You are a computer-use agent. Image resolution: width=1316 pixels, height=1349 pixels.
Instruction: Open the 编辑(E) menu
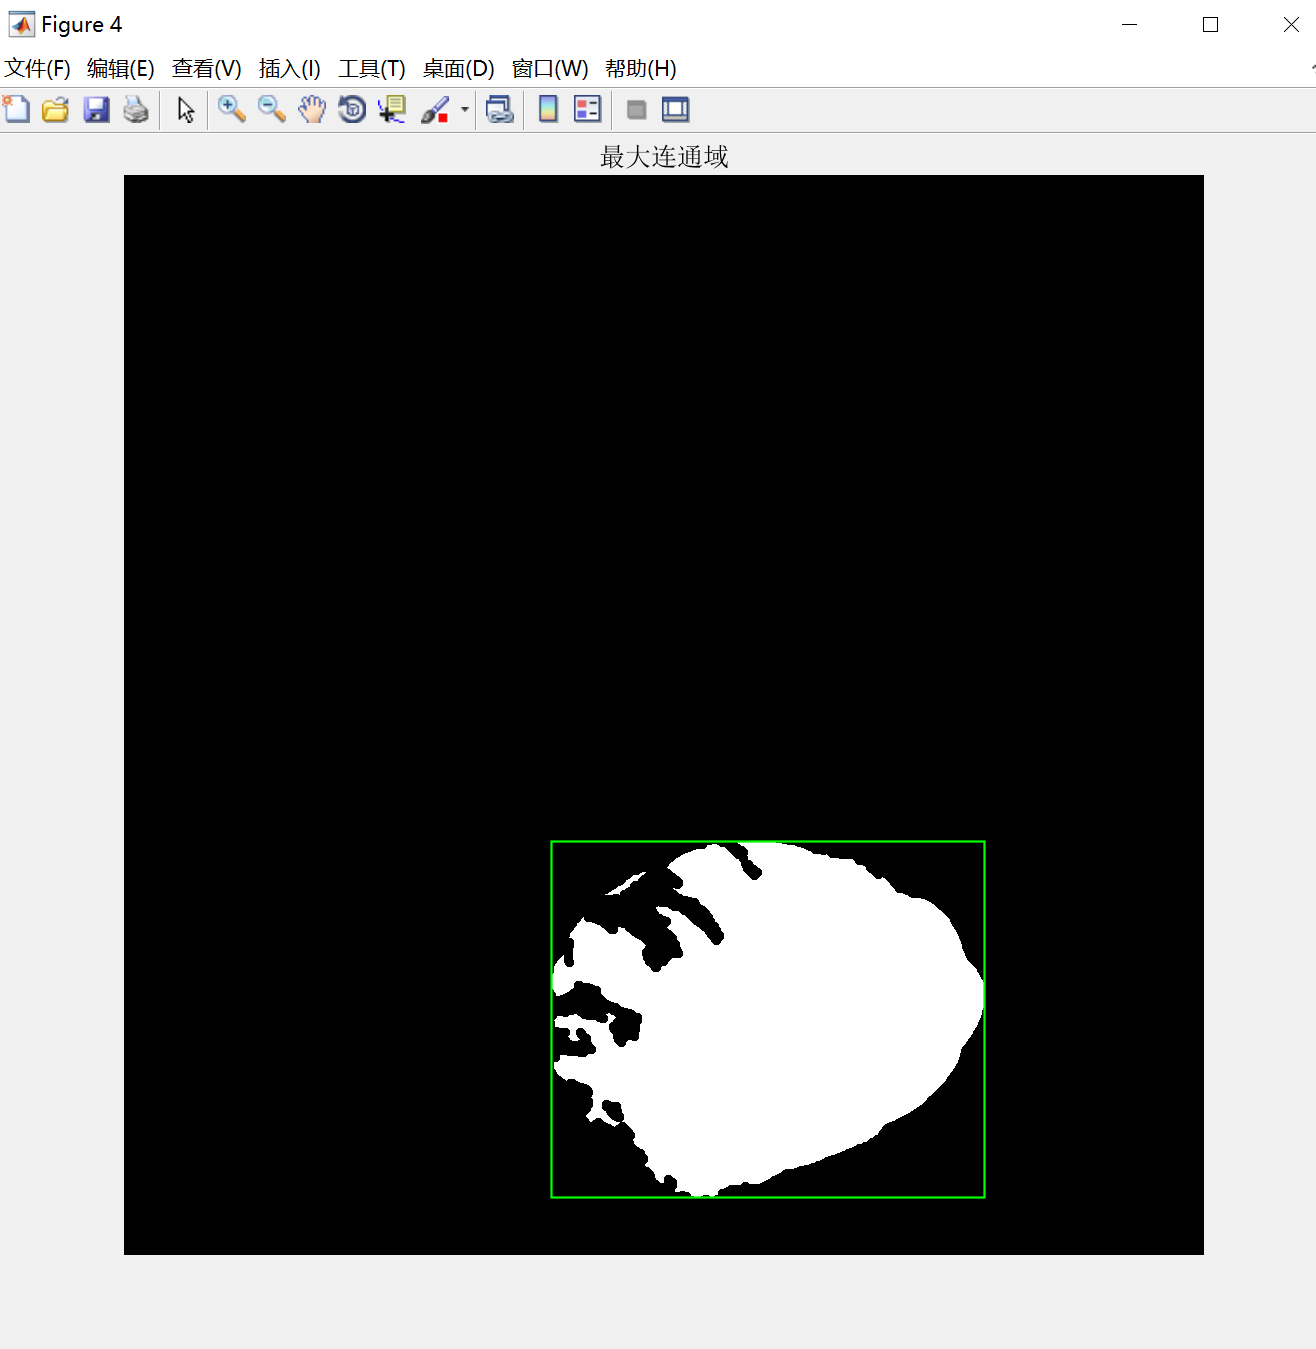[x=122, y=69]
